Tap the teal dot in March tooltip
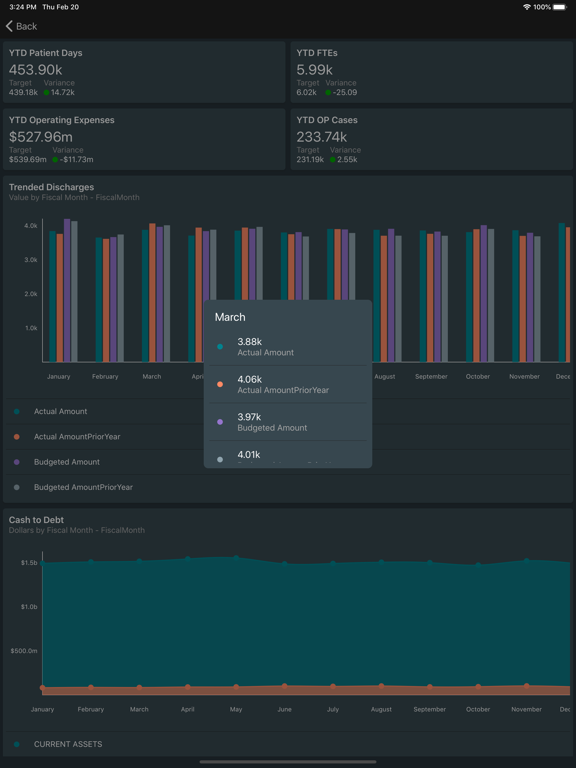The image size is (576, 768). [220, 347]
